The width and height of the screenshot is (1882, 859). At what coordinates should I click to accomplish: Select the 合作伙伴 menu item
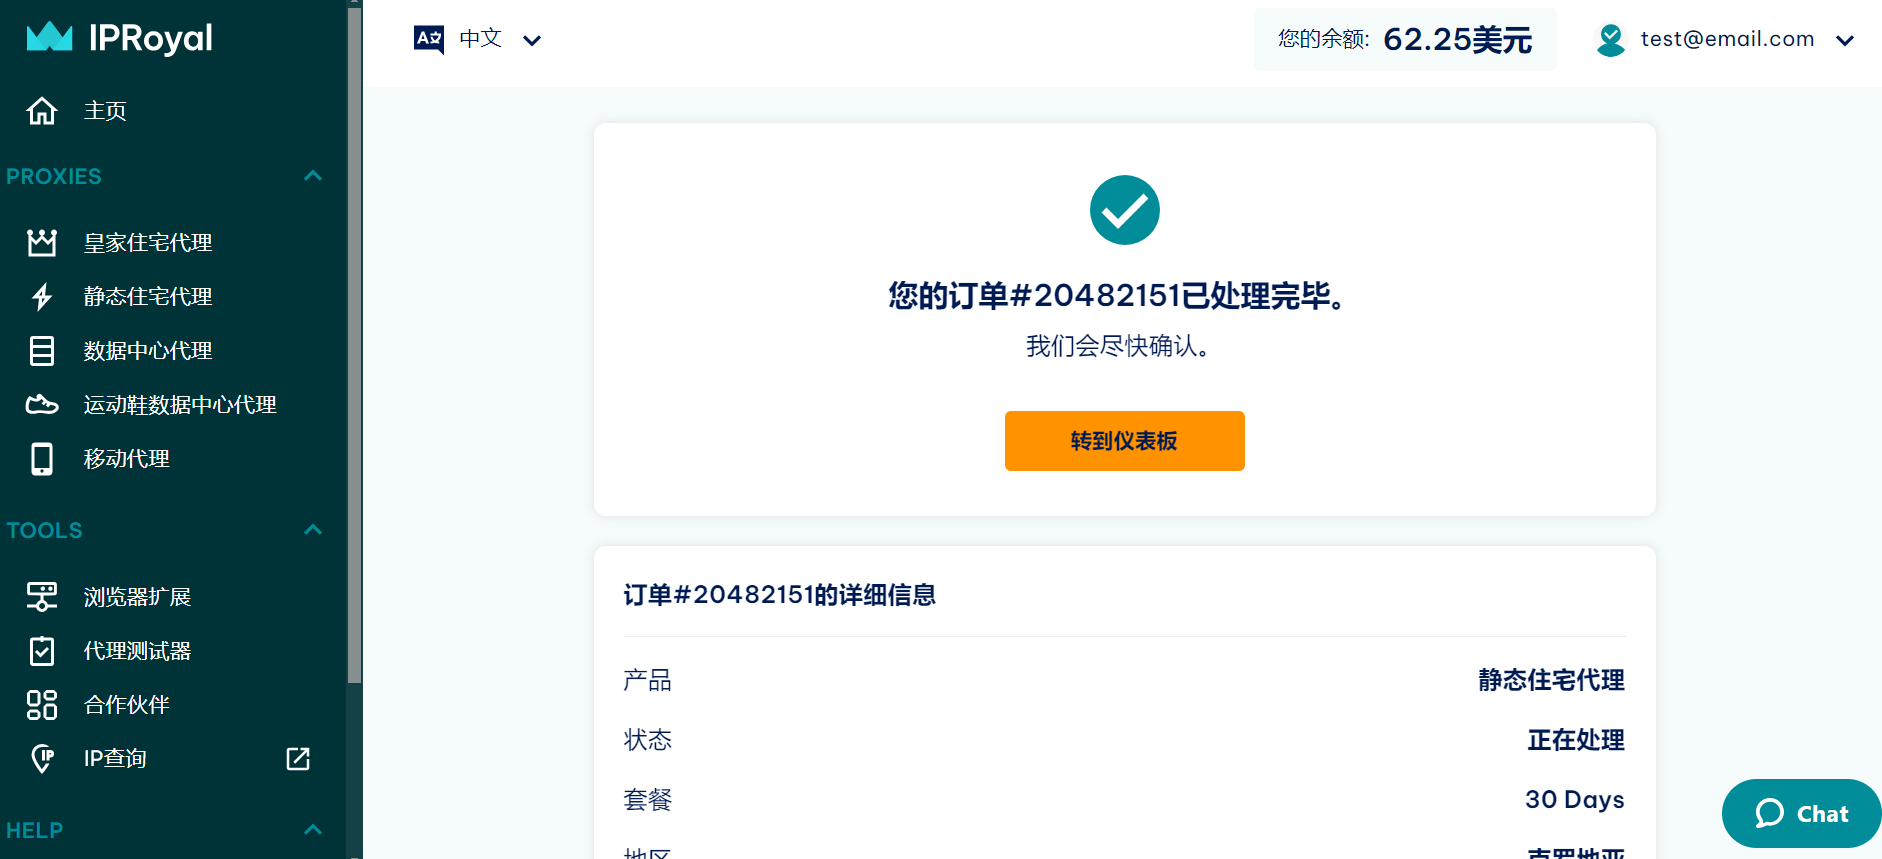click(x=127, y=705)
